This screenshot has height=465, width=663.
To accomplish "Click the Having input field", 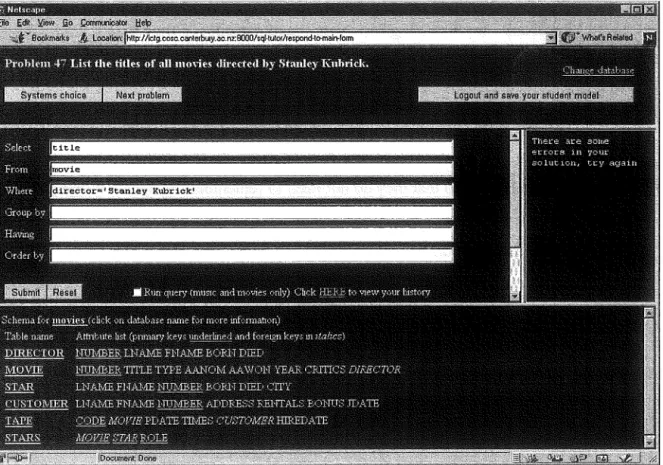I will [x=251, y=234].
